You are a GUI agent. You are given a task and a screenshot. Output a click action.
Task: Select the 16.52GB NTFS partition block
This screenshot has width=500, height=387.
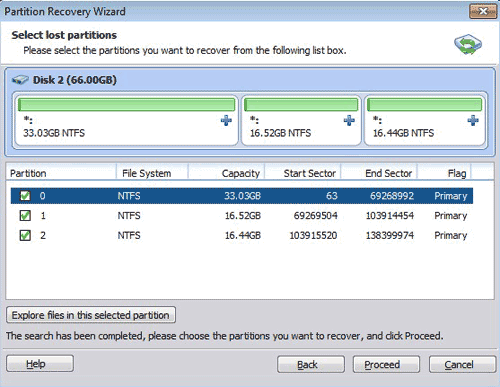tap(301, 120)
